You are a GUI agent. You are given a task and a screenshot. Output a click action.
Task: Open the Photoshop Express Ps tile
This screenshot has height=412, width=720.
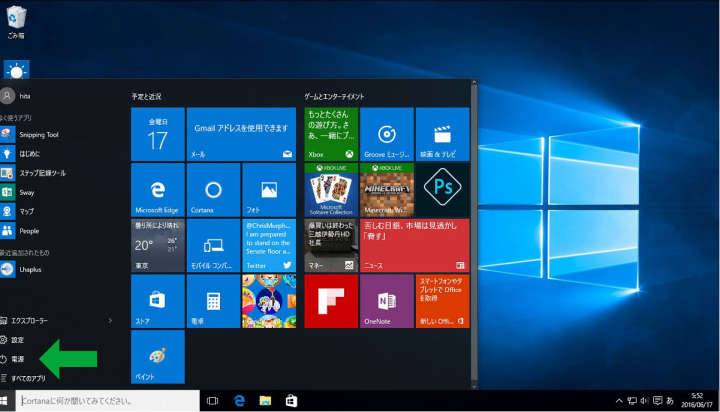(442, 190)
